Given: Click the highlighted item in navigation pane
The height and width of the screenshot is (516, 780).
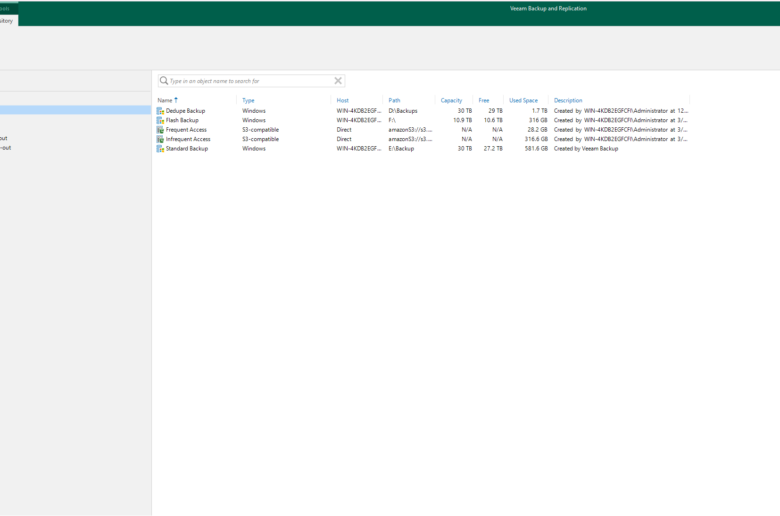Looking at the screenshot, I should (76, 110).
